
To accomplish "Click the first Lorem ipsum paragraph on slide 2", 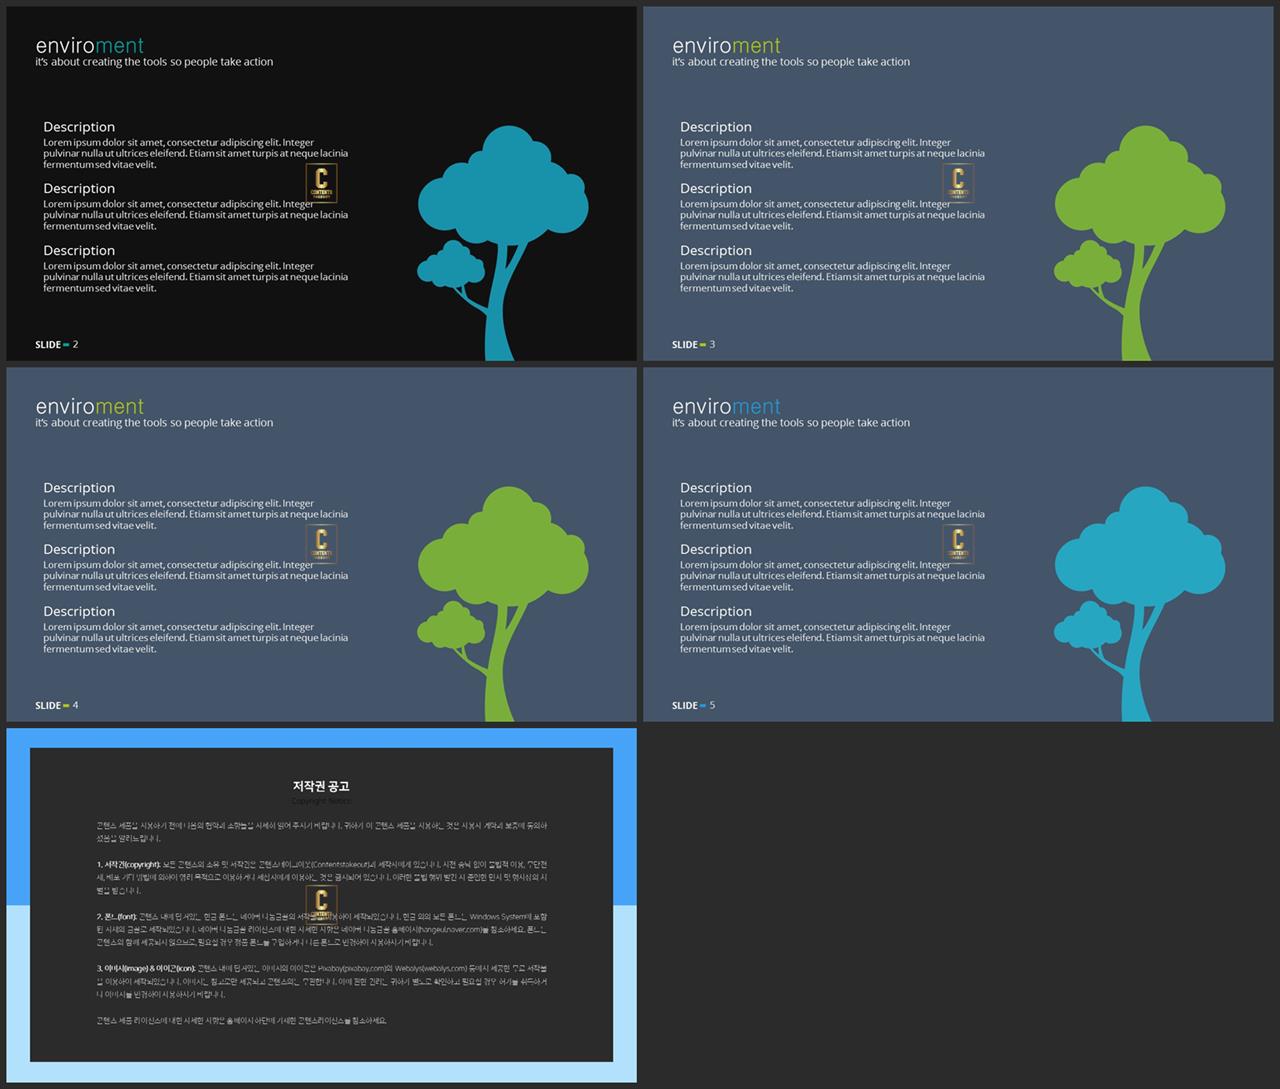I will click(x=196, y=154).
